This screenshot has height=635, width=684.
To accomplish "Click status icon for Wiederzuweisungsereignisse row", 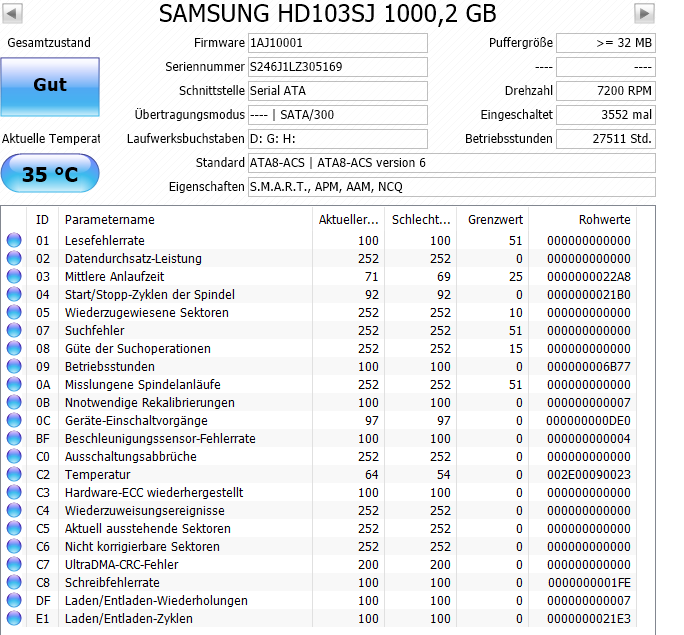I will coord(14,510).
